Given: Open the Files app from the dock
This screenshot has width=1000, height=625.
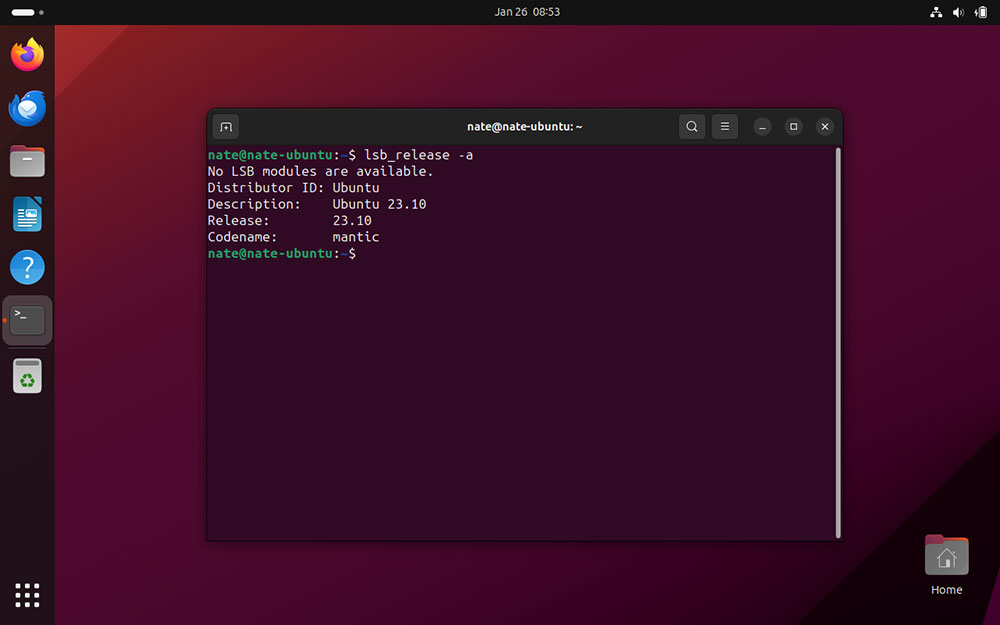Looking at the screenshot, I should pyautogui.click(x=27, y=161).
